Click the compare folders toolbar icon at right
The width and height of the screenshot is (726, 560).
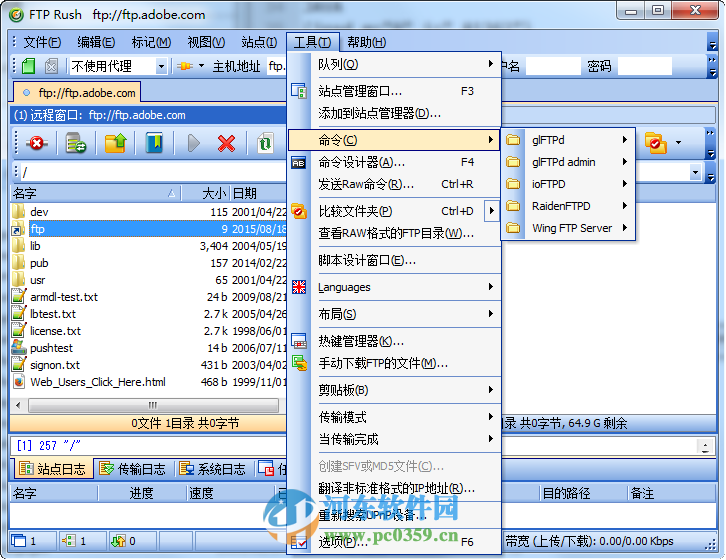[655, 143]
